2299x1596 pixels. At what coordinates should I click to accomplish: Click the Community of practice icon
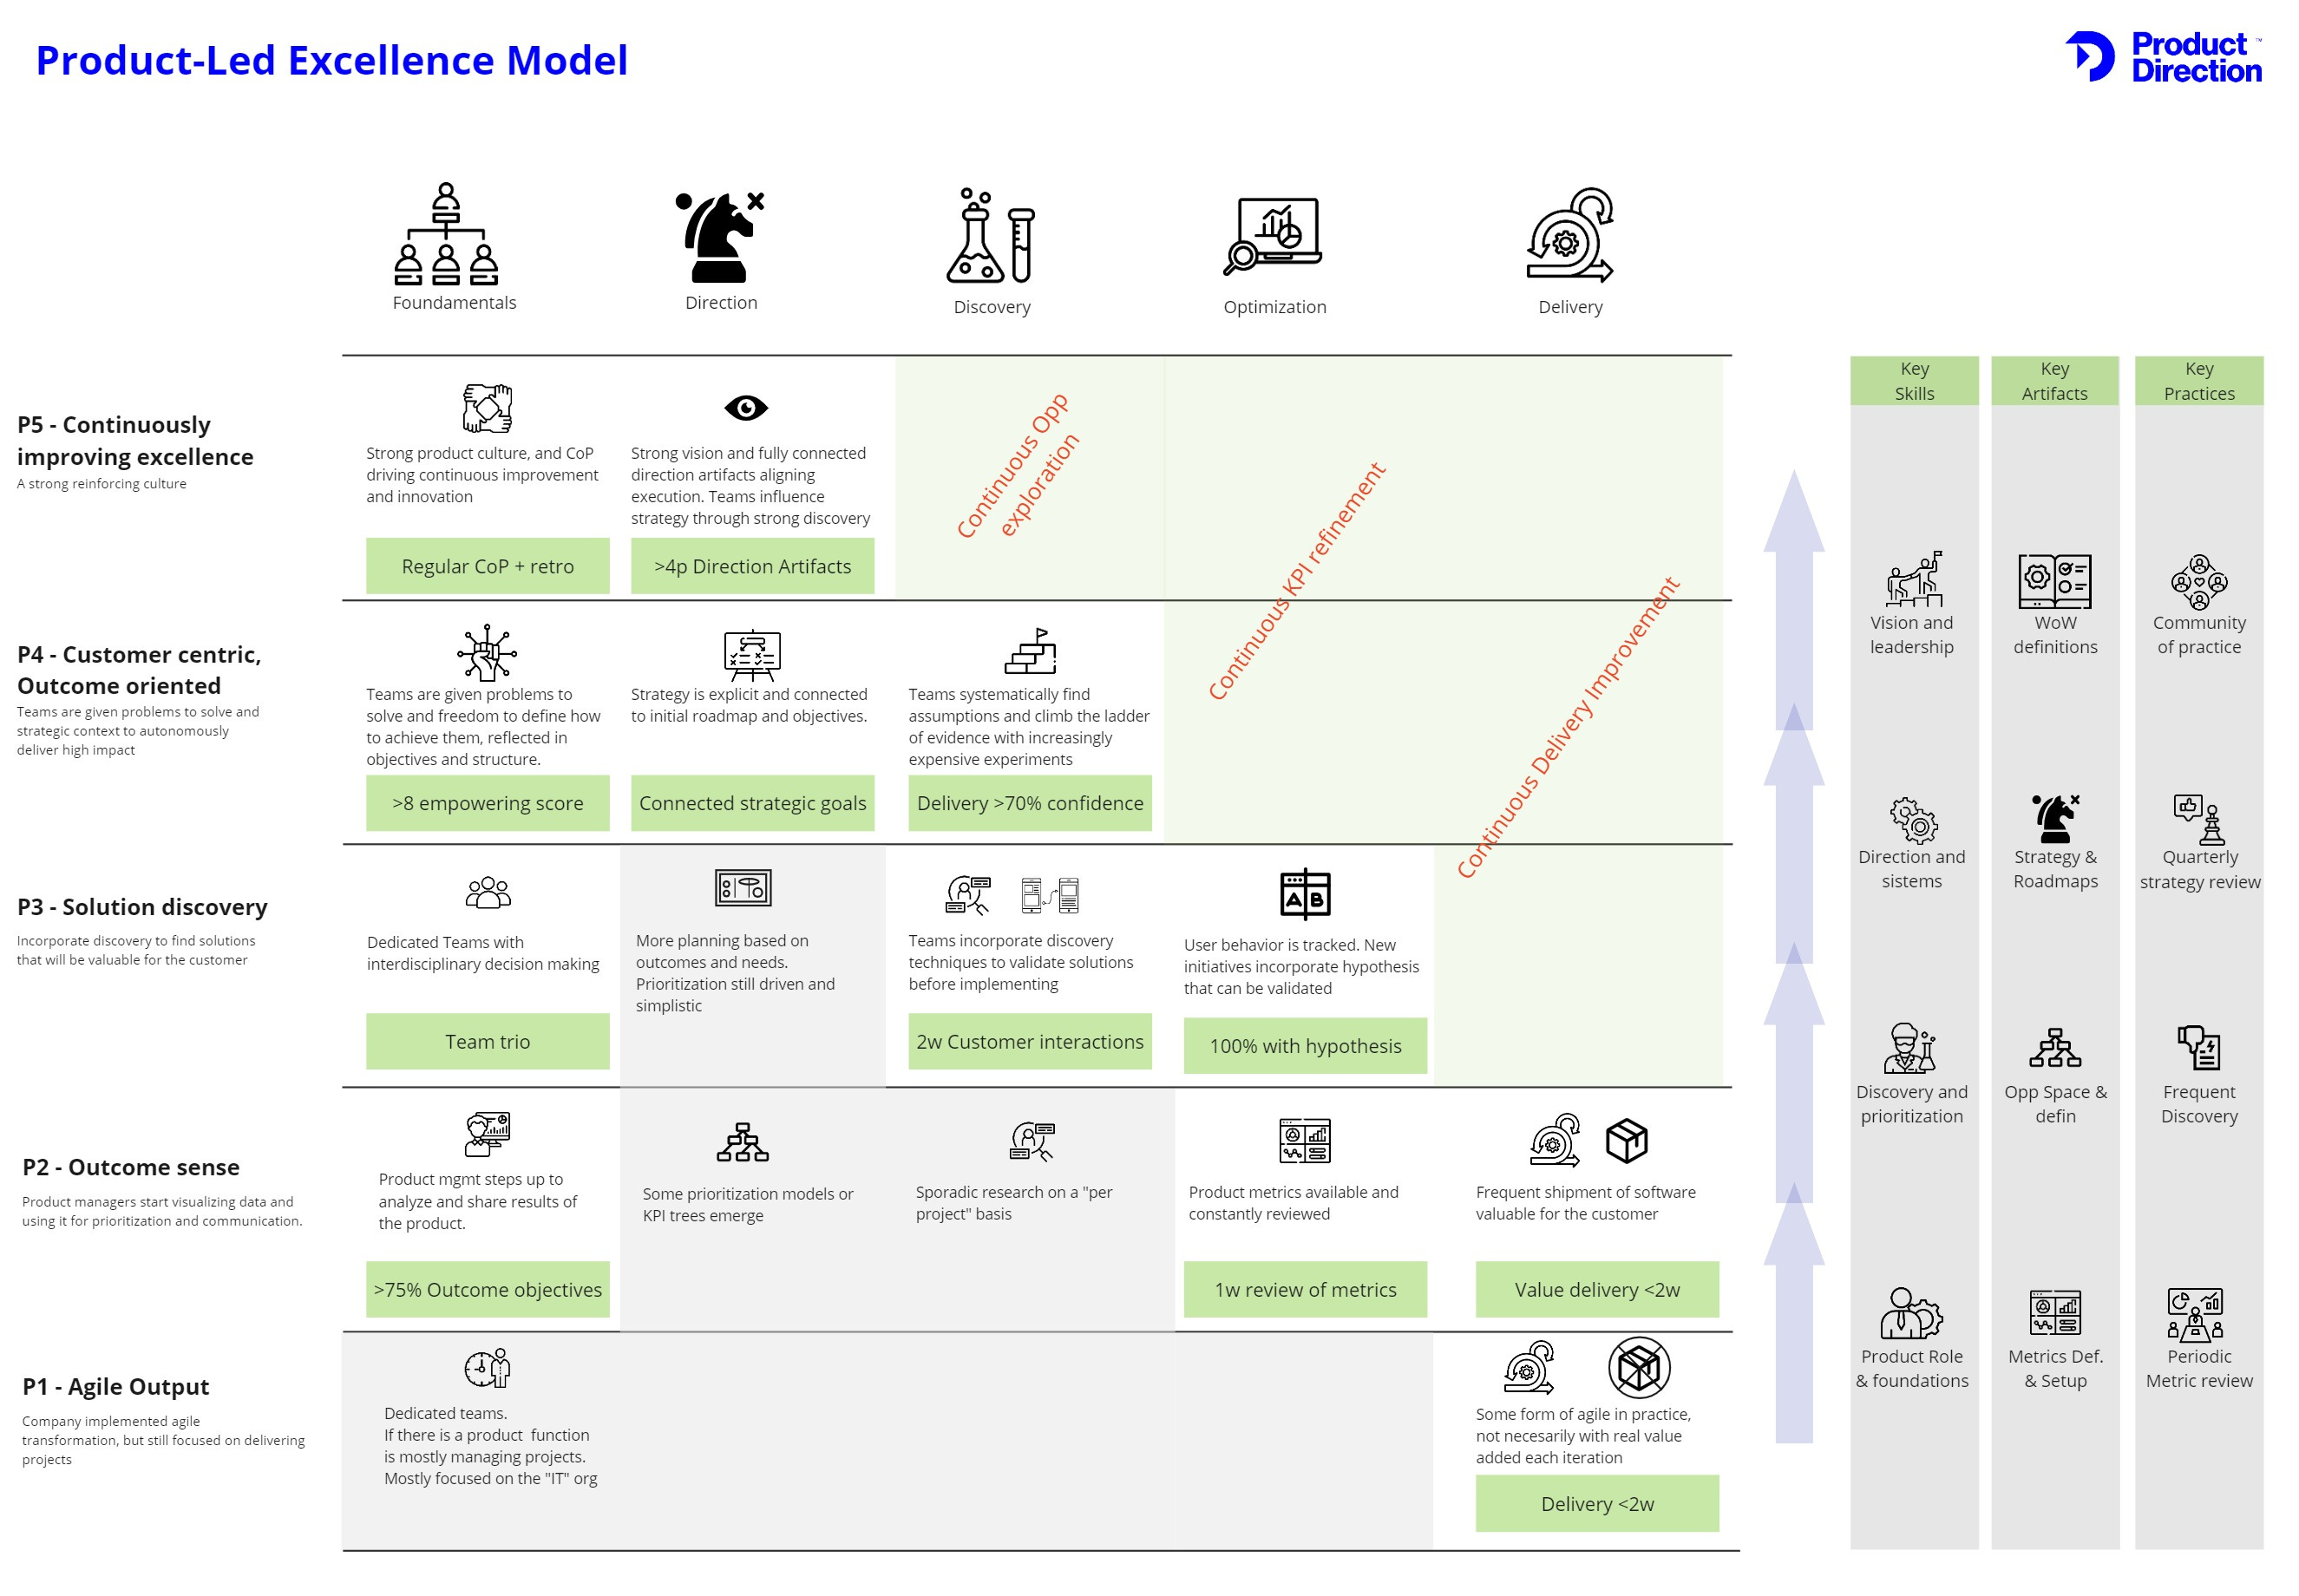[x=2198, y=582]
